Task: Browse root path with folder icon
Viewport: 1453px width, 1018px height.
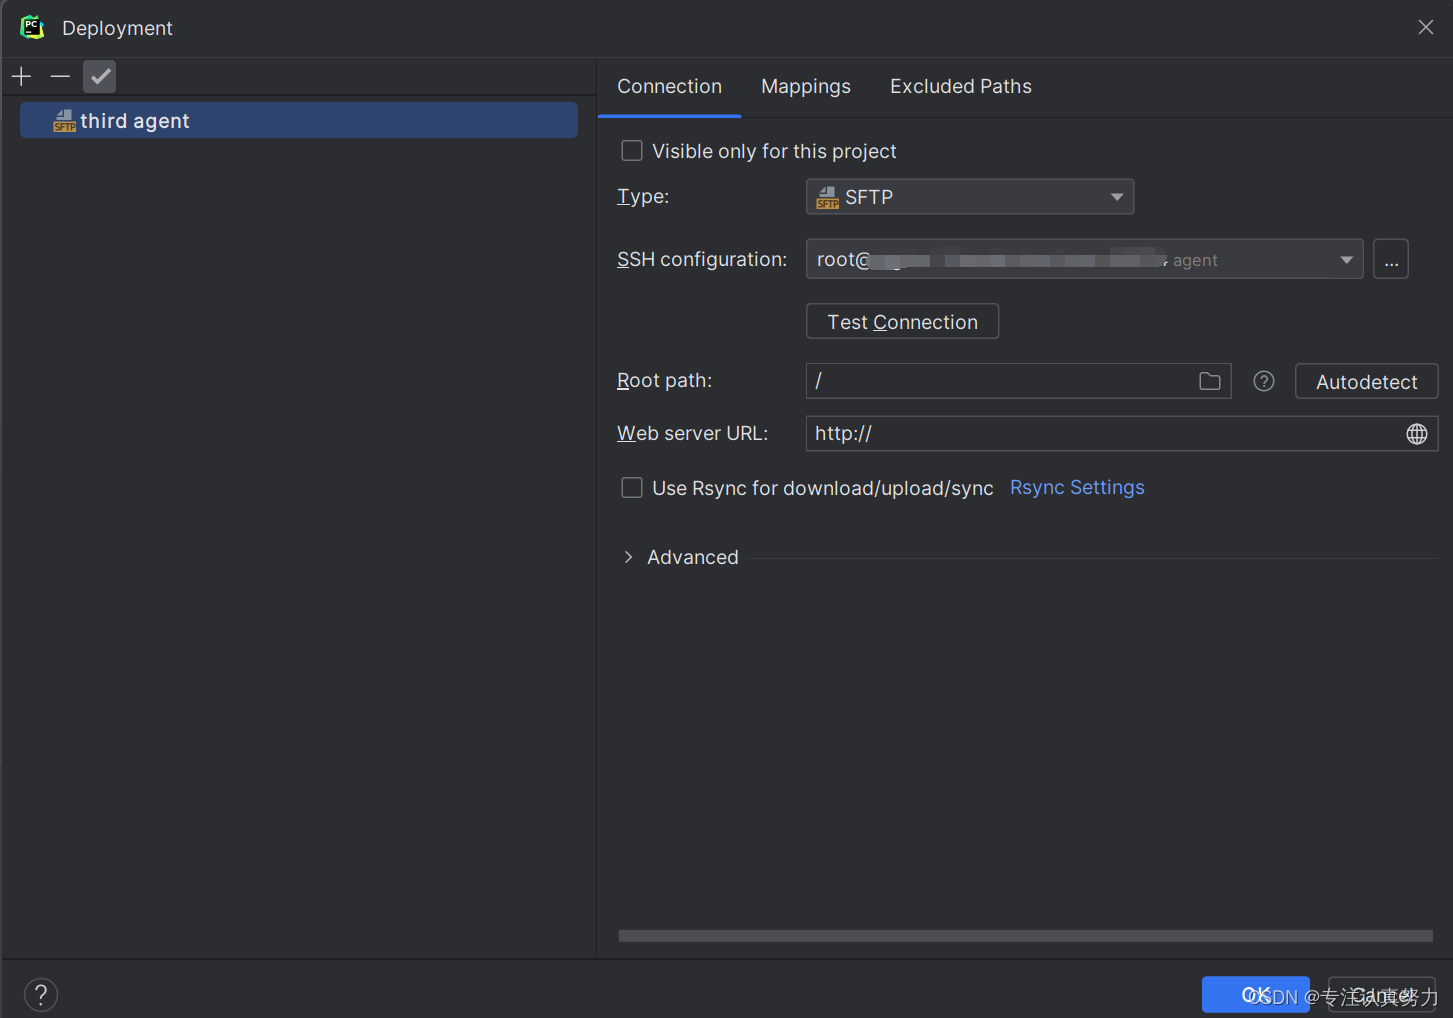Action: pos(1210,381)
